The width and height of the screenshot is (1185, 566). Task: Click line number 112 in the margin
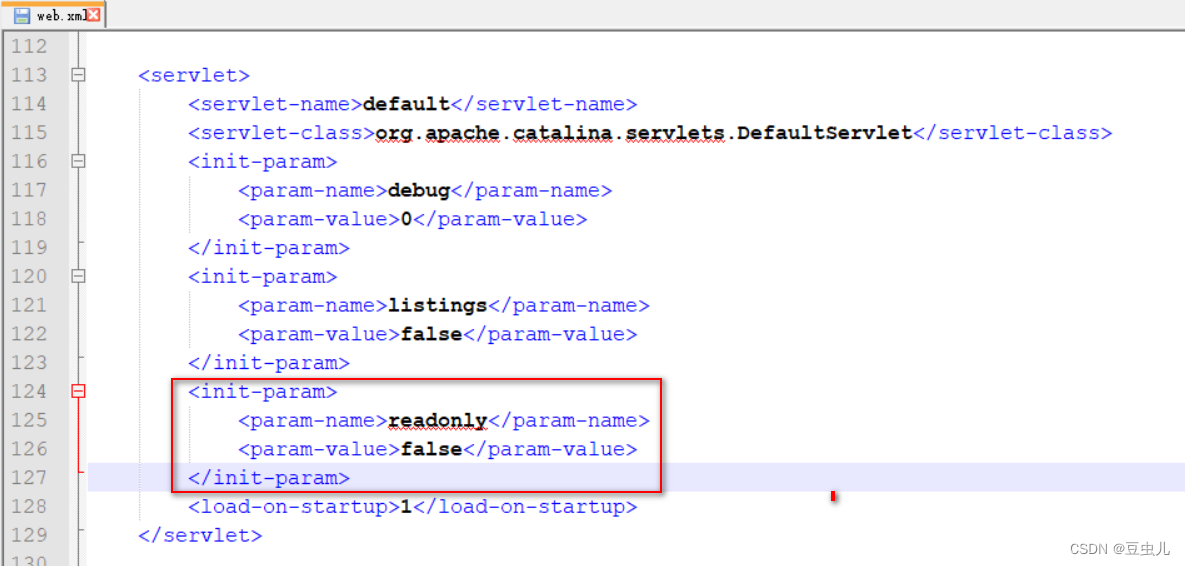tap(29, 46)
